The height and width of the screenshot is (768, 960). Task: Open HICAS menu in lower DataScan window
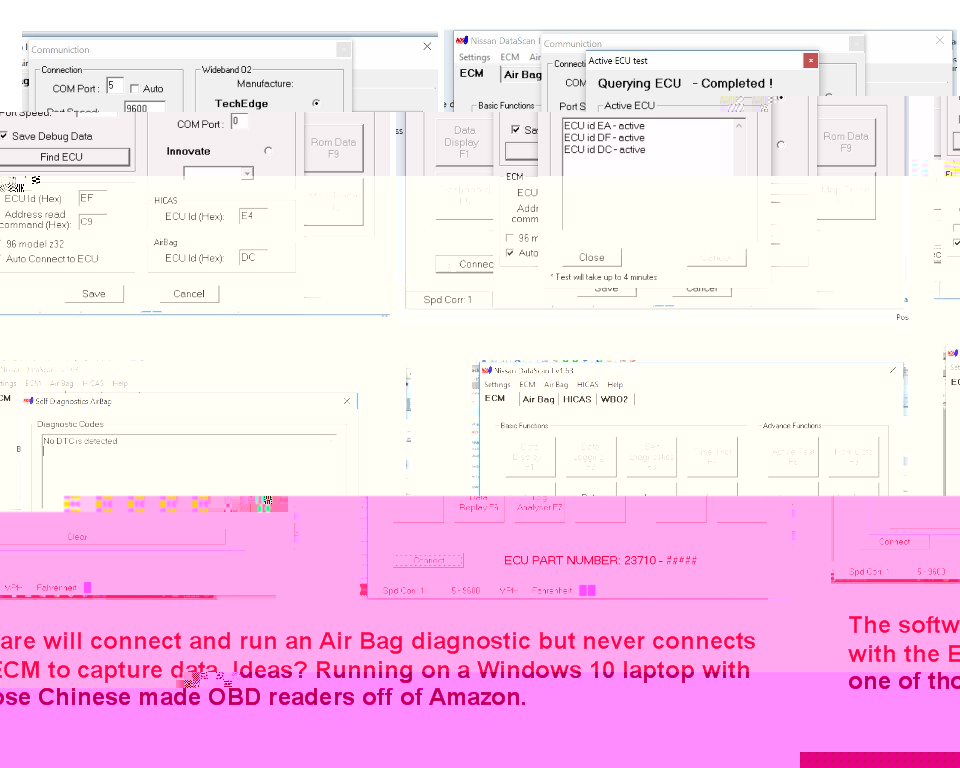[587, 385]
